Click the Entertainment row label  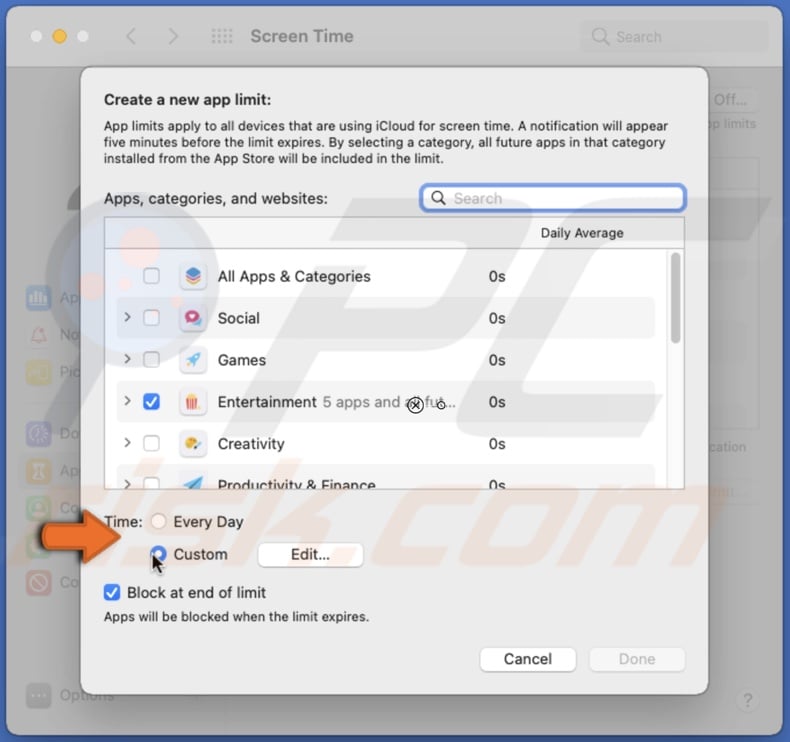tap(267, 402)
